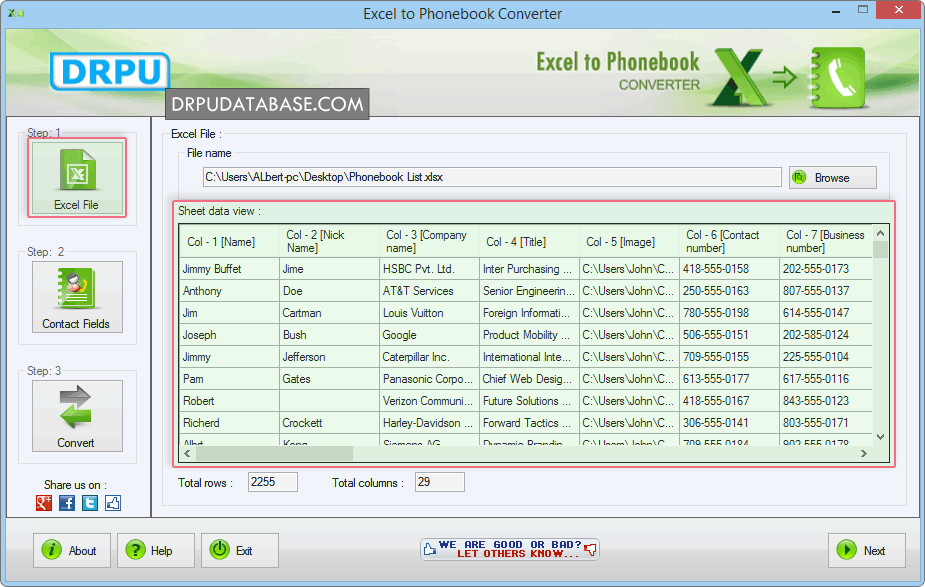Click business number 617-555-0116
This screenshot has width=925, height=587.
tap(826, 379)
